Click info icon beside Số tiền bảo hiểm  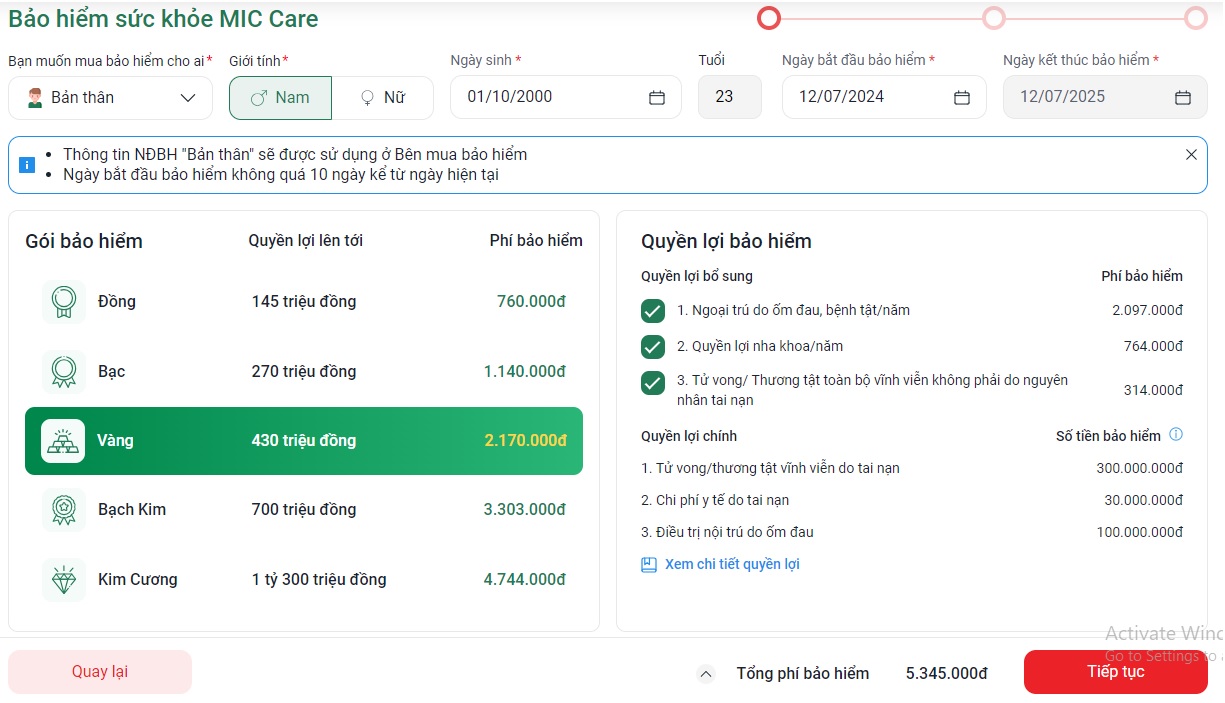[x=1176, y=435]
